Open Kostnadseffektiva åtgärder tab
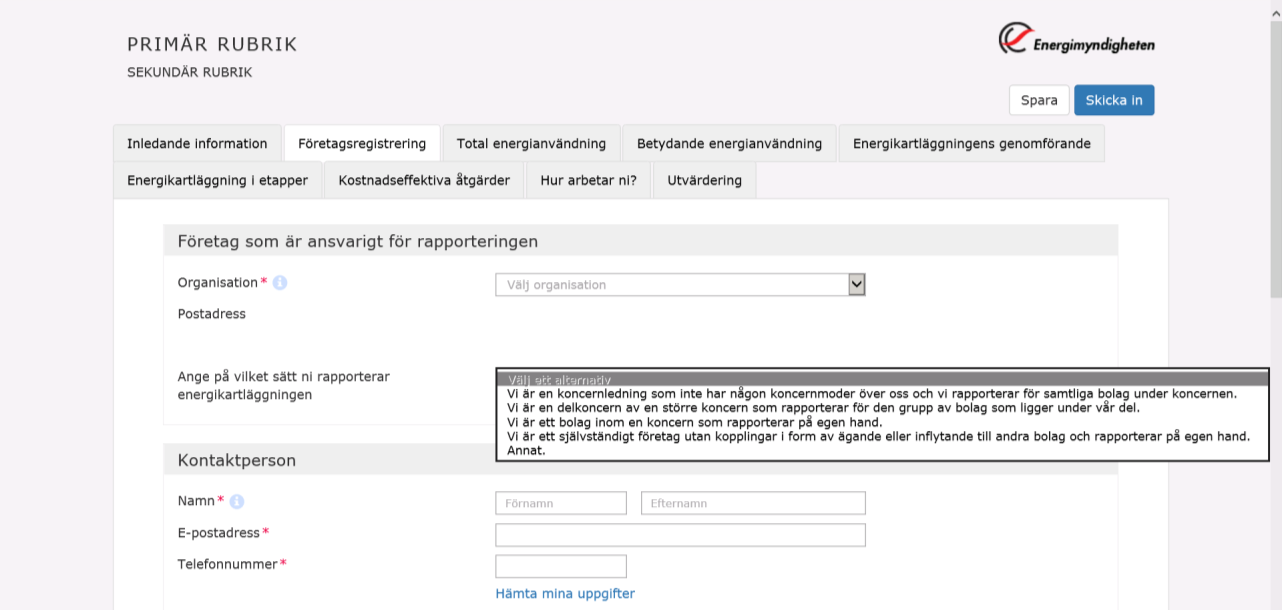The image size is (1282, 610). click(x=424, y=180)
